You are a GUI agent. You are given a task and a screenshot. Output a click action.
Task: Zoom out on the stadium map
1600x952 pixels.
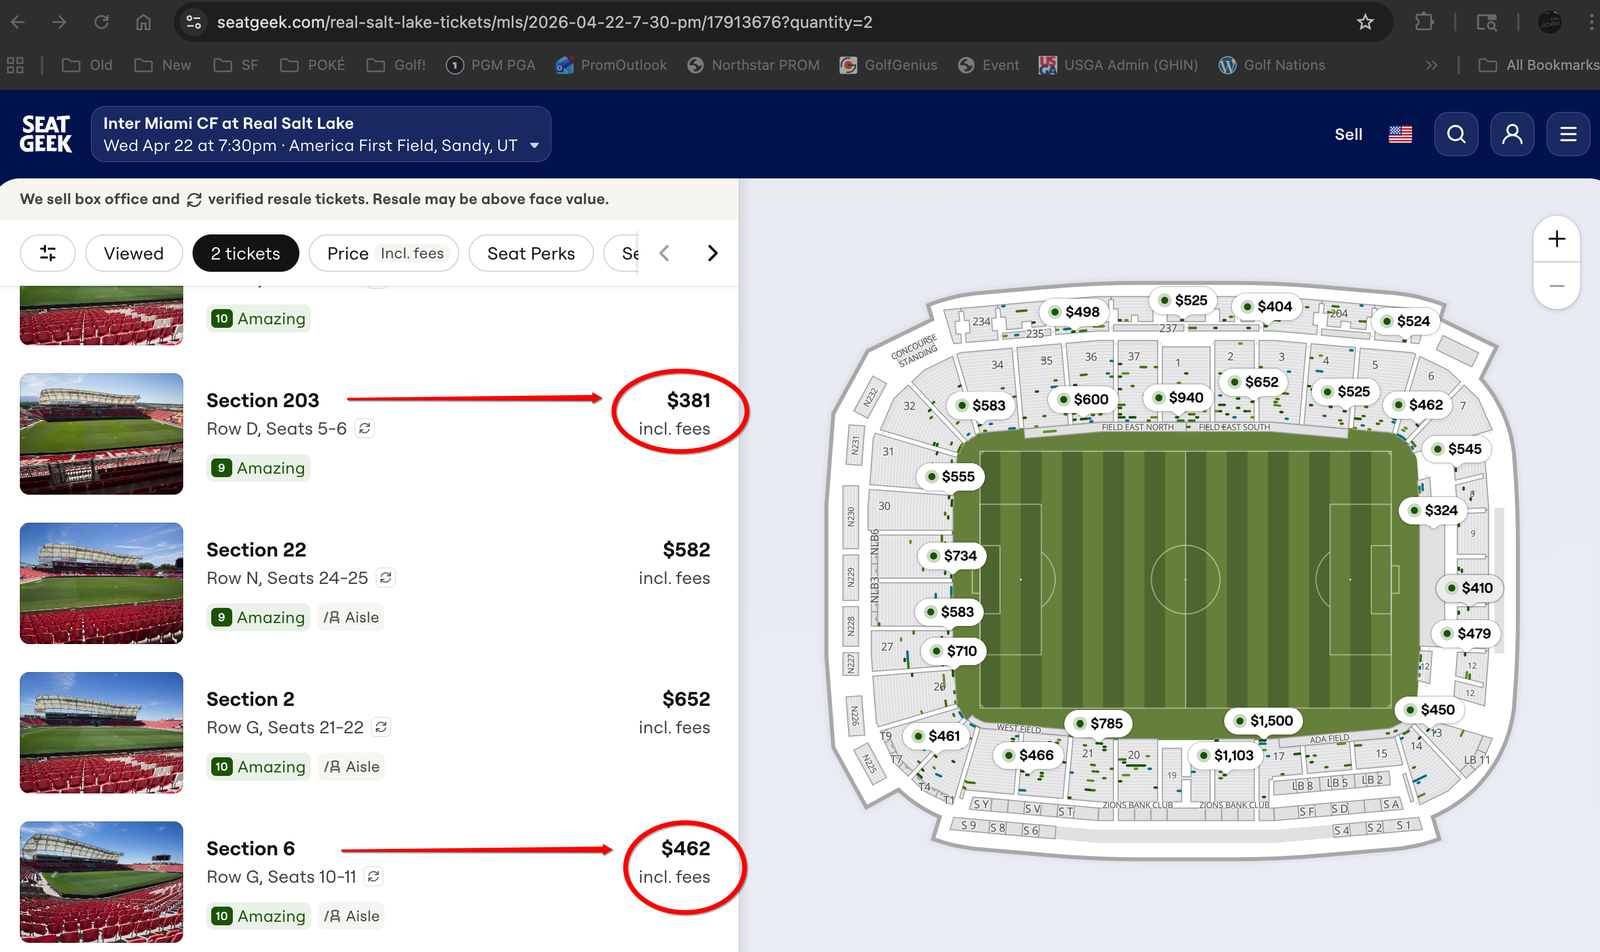[1556, 286]
